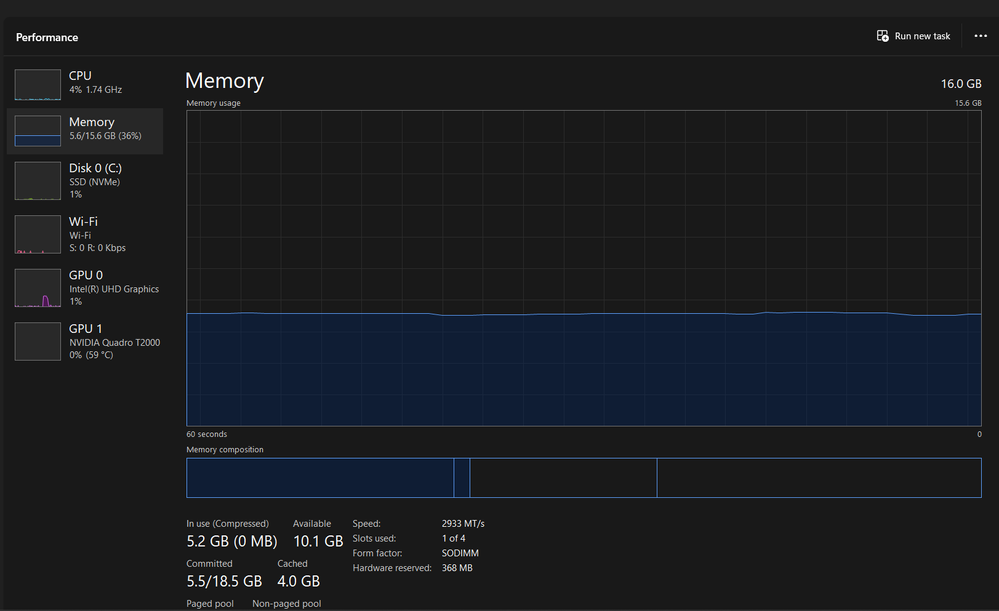Open the CPU entry in the sidebar
The height and width of the screenshot is (611, 999).
85,83
